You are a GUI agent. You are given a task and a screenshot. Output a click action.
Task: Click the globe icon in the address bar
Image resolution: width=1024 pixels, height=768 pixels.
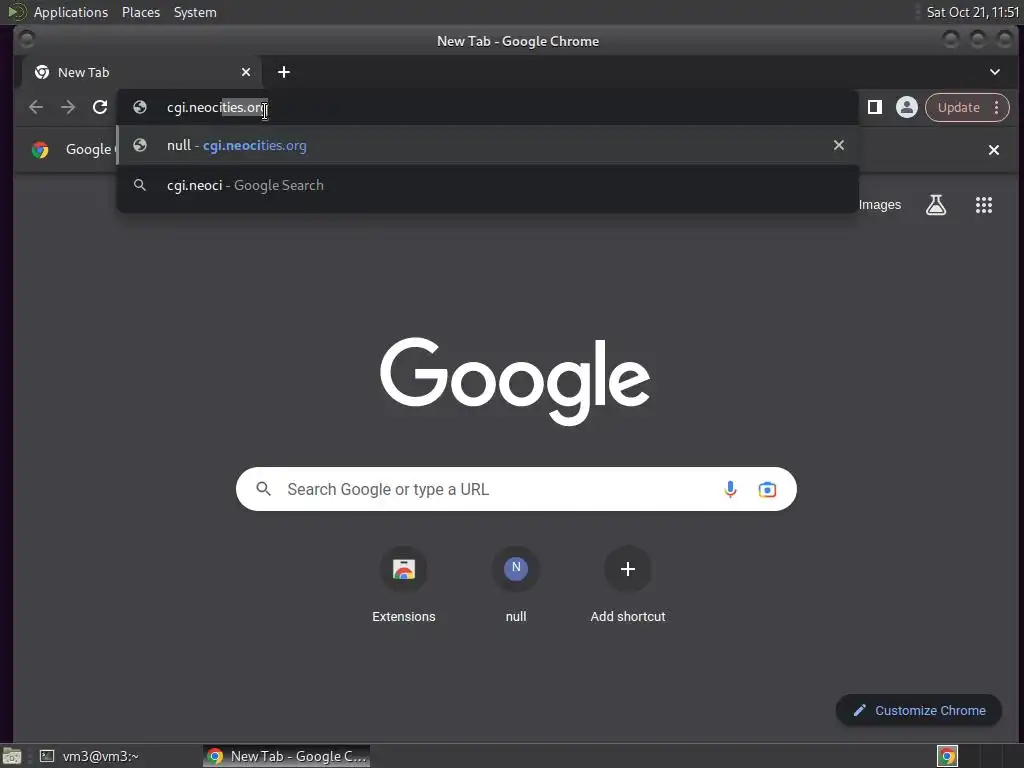140,107
